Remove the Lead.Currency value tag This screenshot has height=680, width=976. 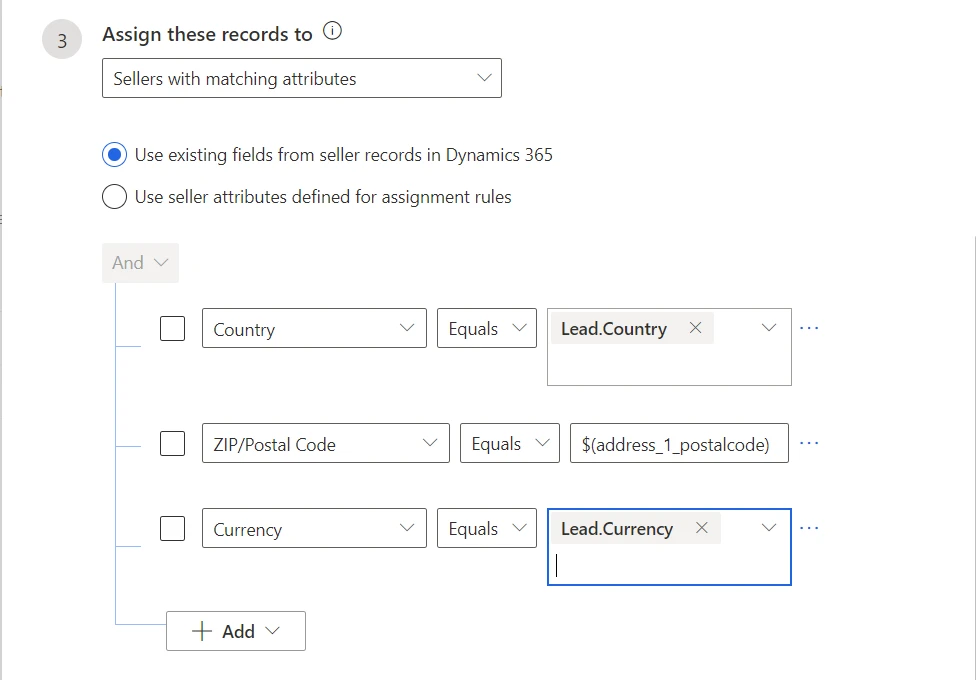702,527
